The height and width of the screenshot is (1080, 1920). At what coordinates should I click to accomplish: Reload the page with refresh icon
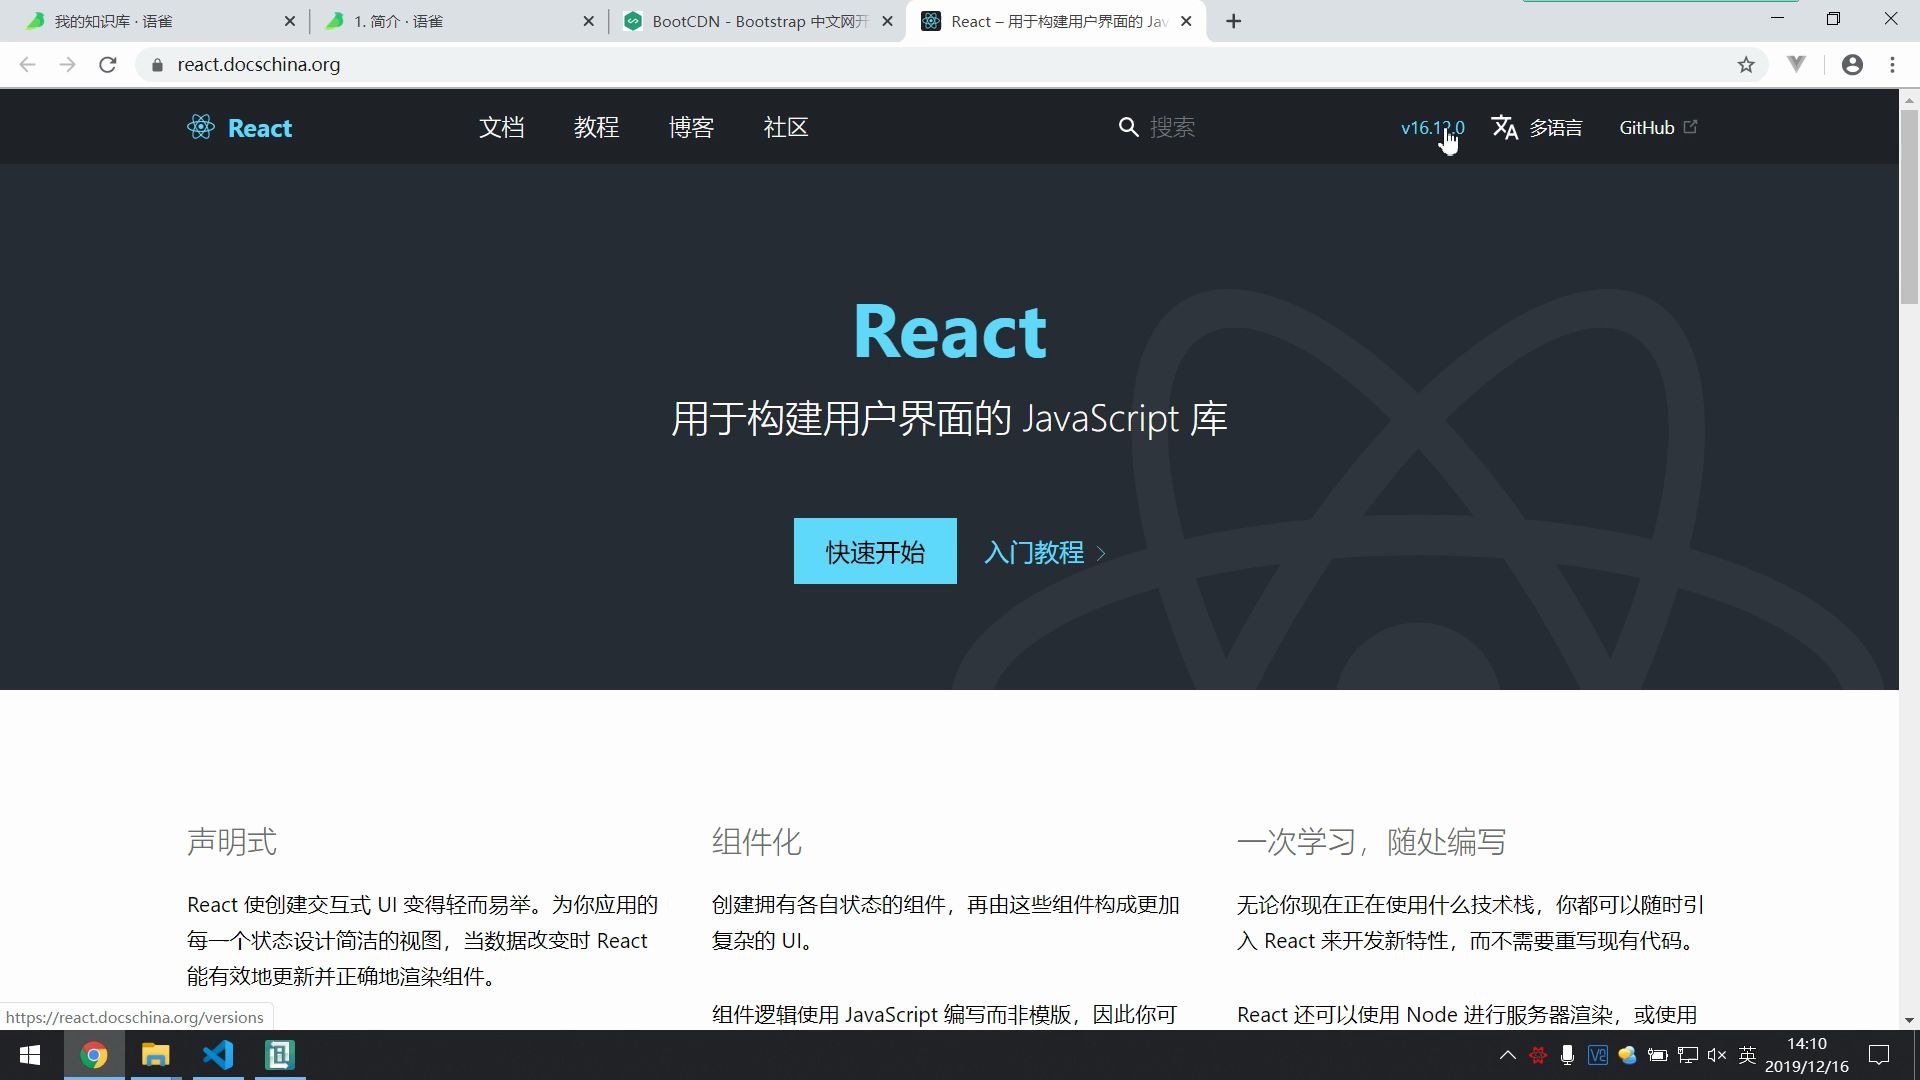[x=108, y=65]
